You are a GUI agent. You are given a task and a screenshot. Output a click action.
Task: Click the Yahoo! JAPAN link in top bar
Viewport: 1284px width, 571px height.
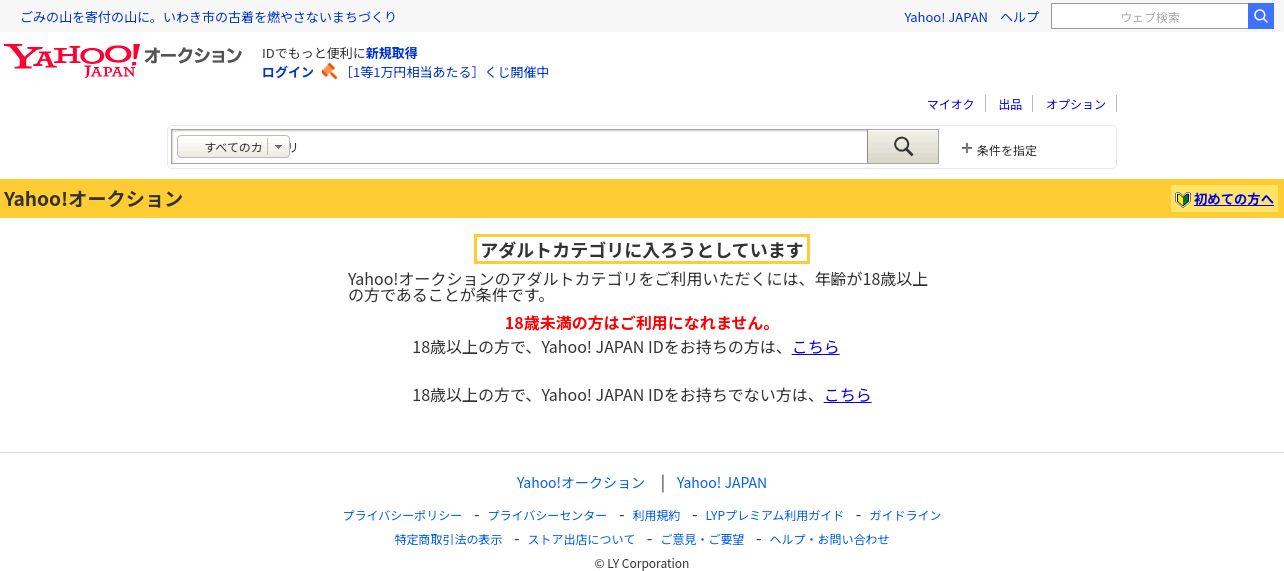945,17
